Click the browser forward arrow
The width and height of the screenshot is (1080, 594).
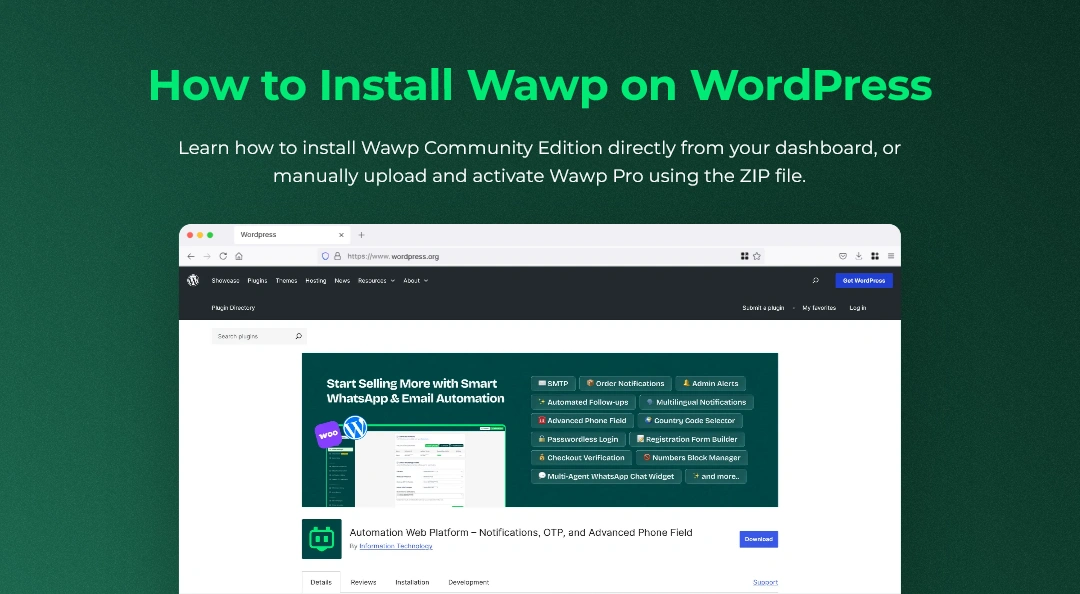point(207,256)
